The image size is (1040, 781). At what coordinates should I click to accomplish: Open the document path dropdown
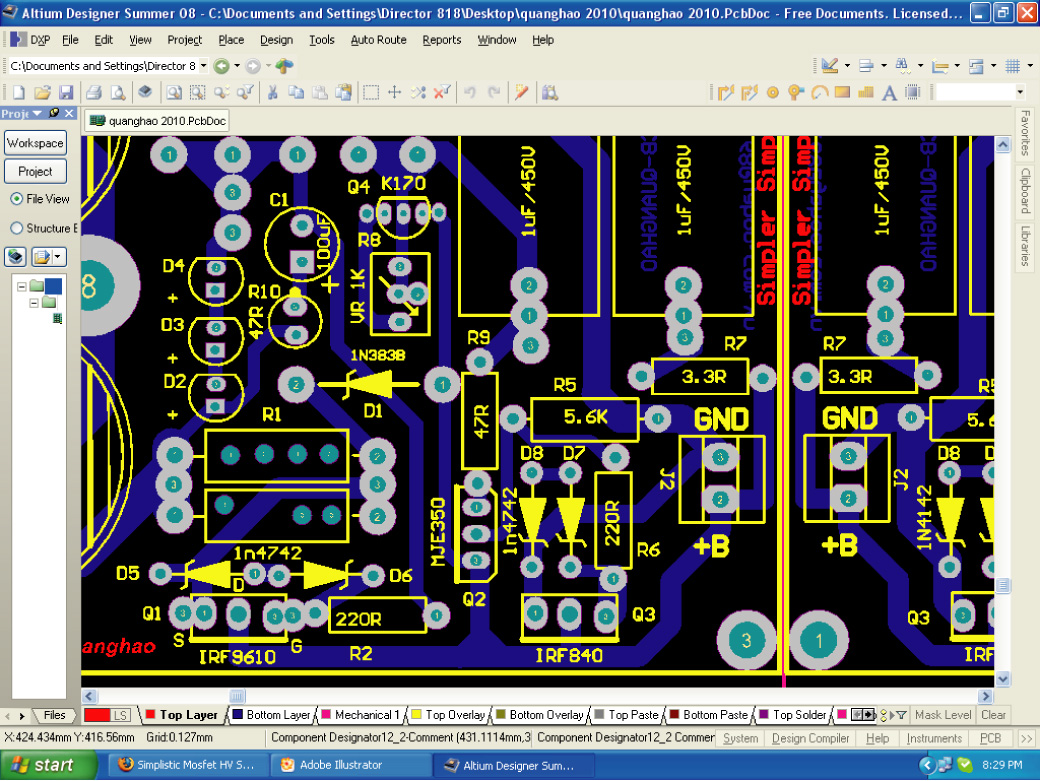204,66
